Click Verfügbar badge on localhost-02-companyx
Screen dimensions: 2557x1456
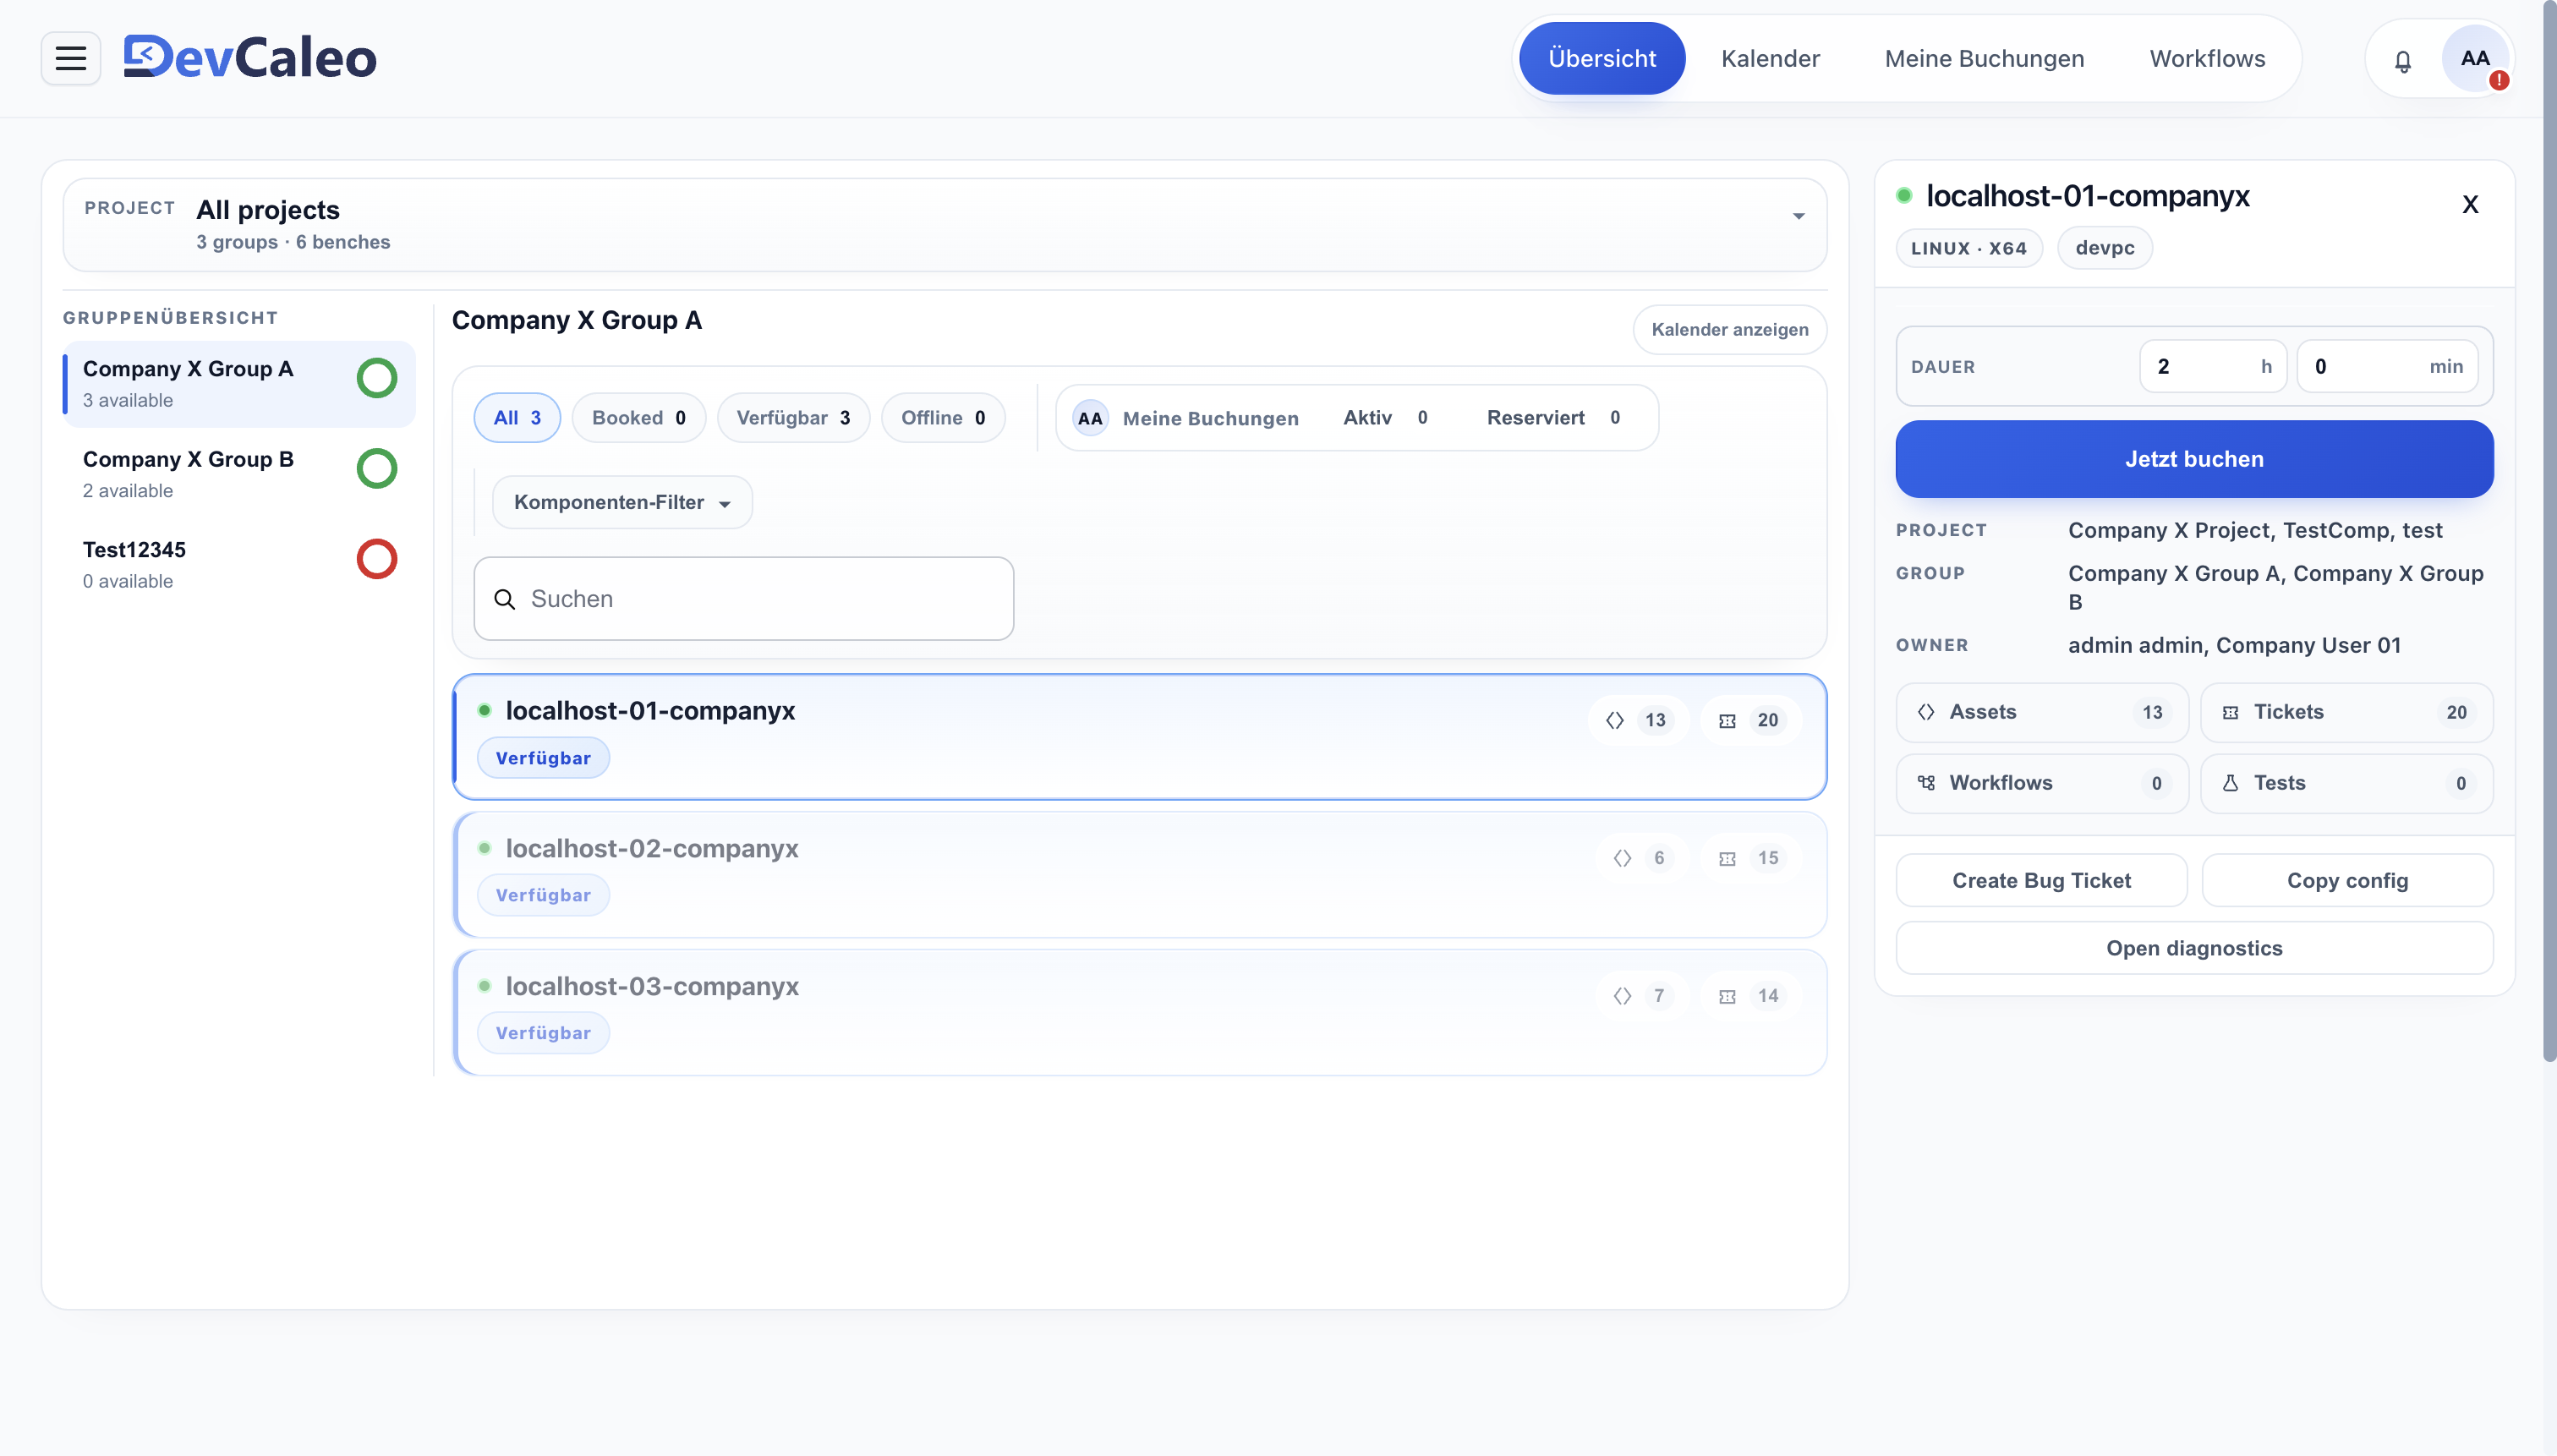tap(543, 895)
